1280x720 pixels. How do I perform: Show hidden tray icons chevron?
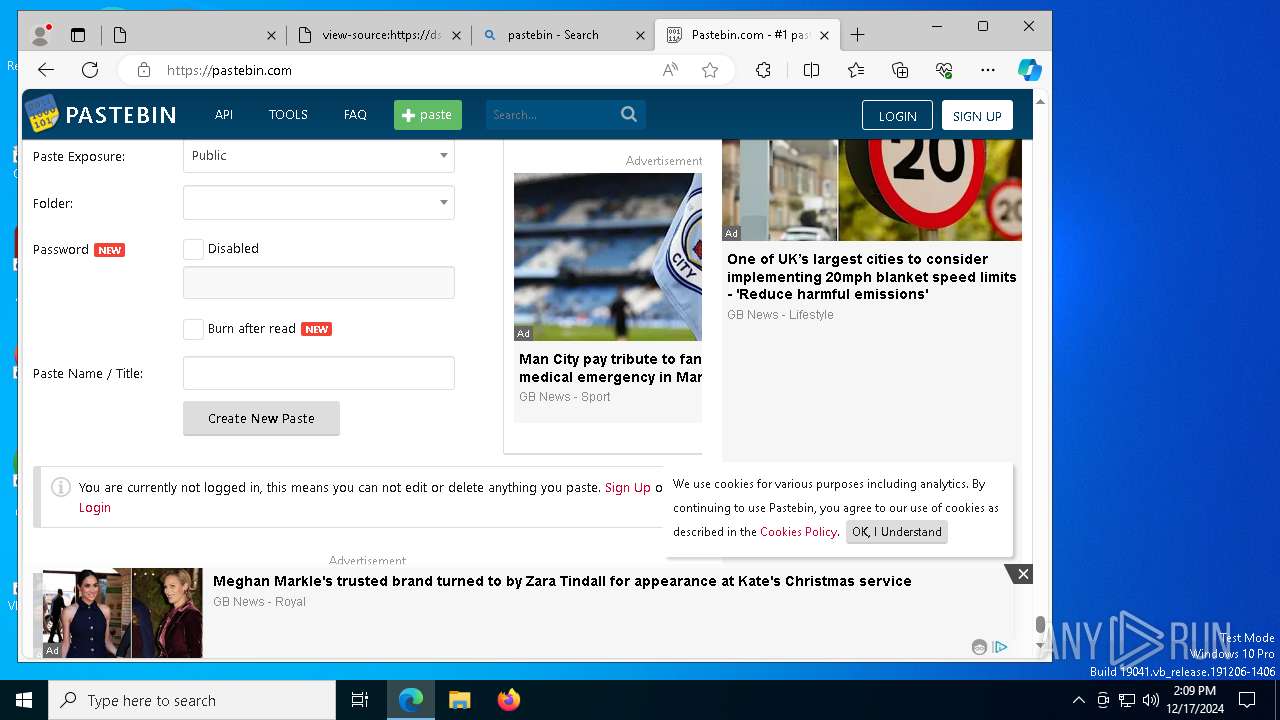pos(1078,700)
